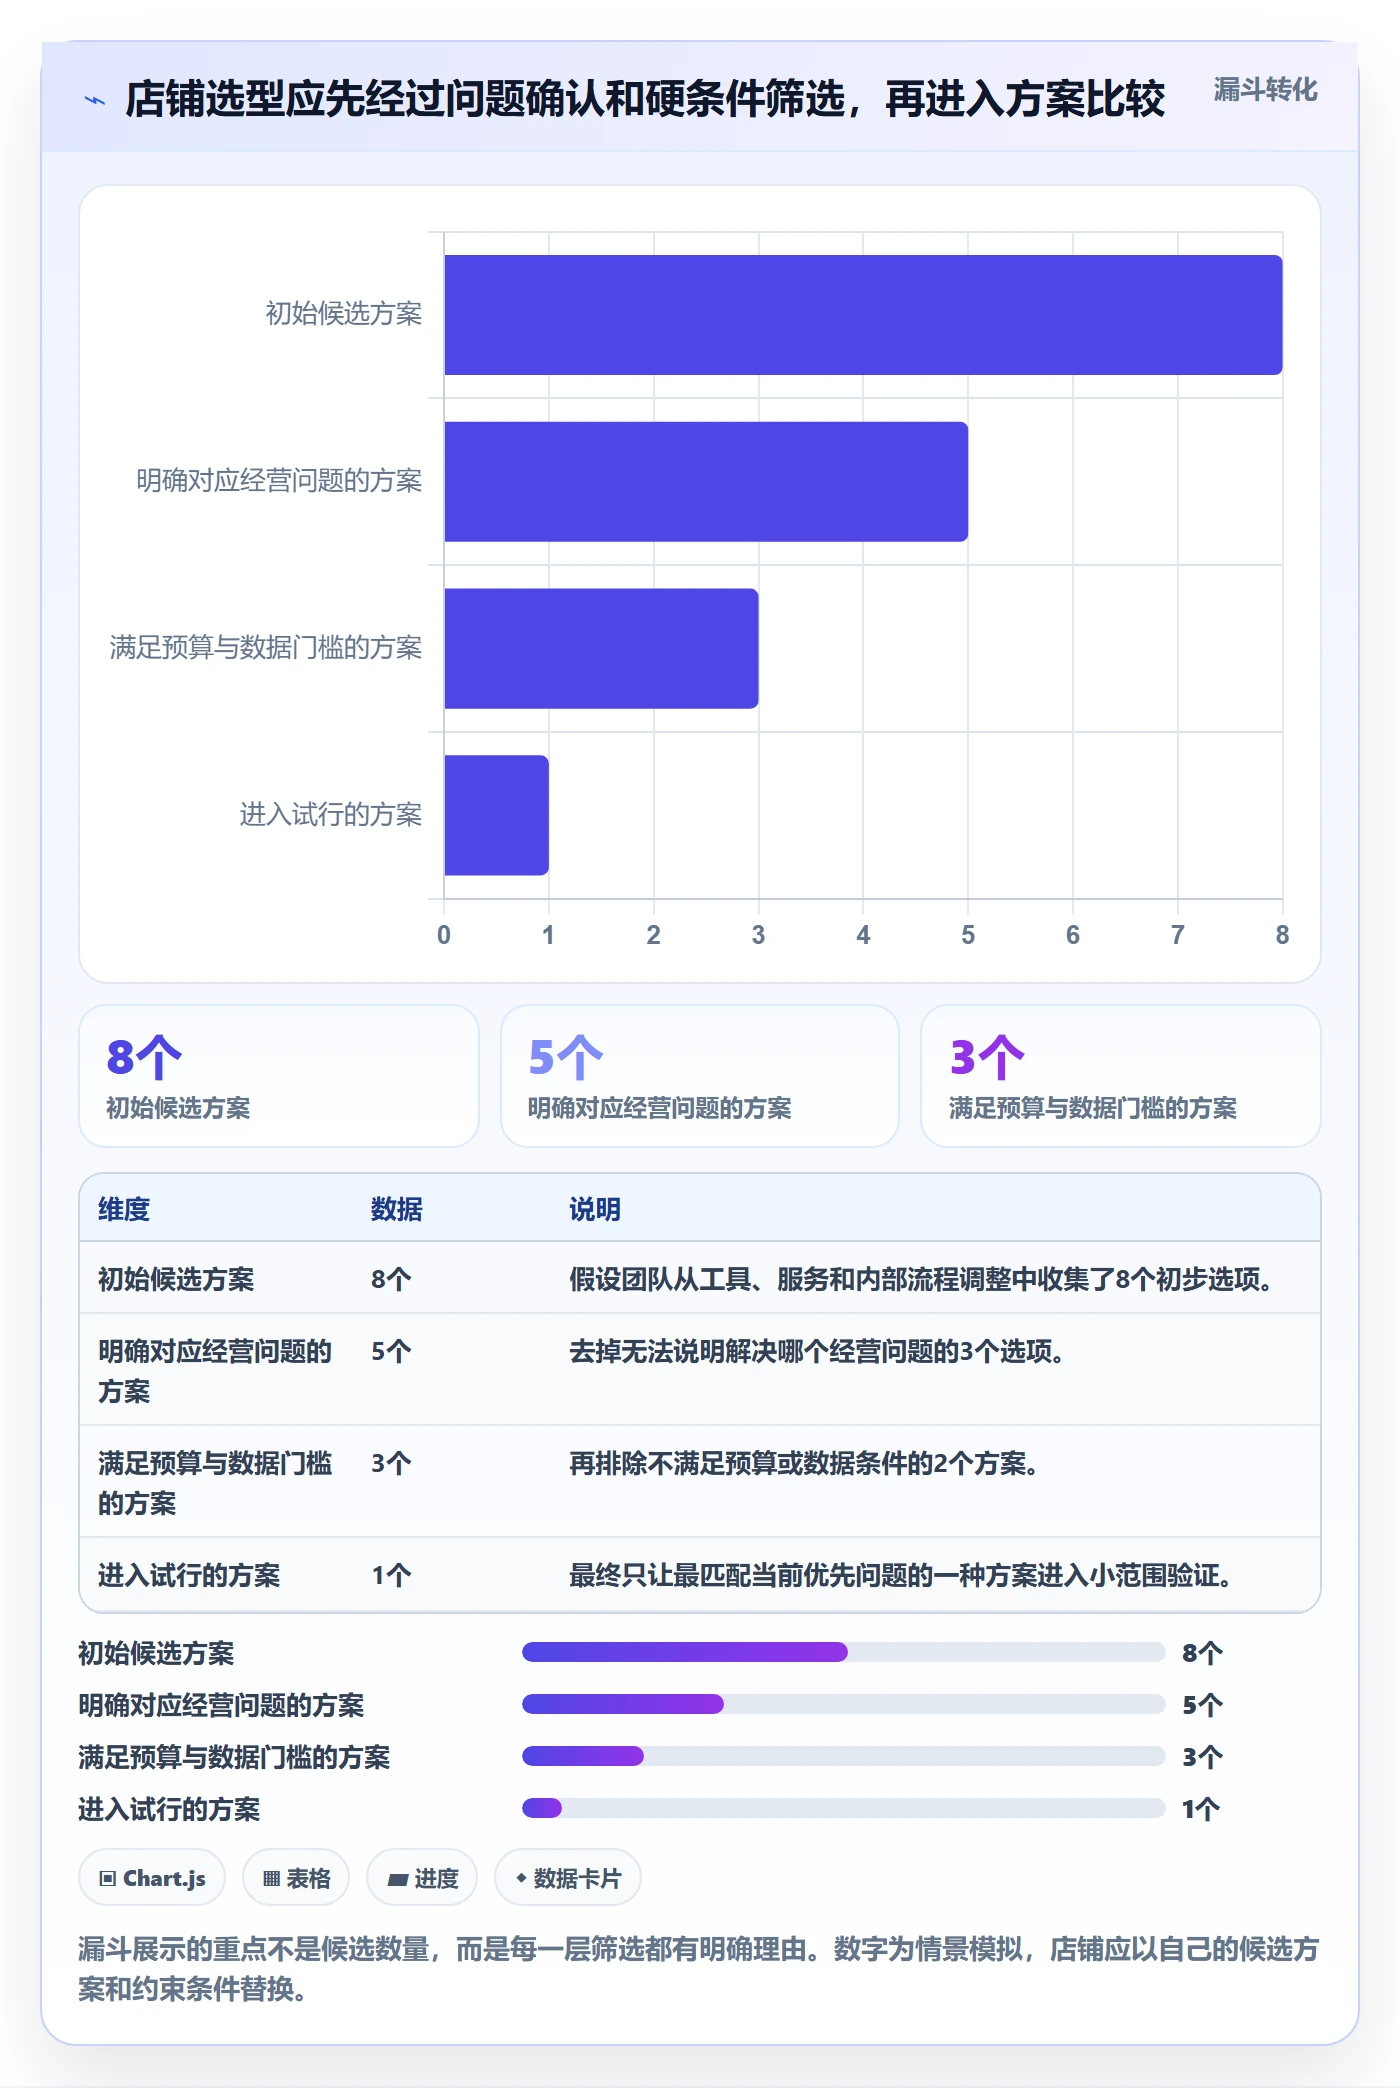Click the 初始候选方案 chart bar
1400x2088 pixels.
(x=863, y=315)
